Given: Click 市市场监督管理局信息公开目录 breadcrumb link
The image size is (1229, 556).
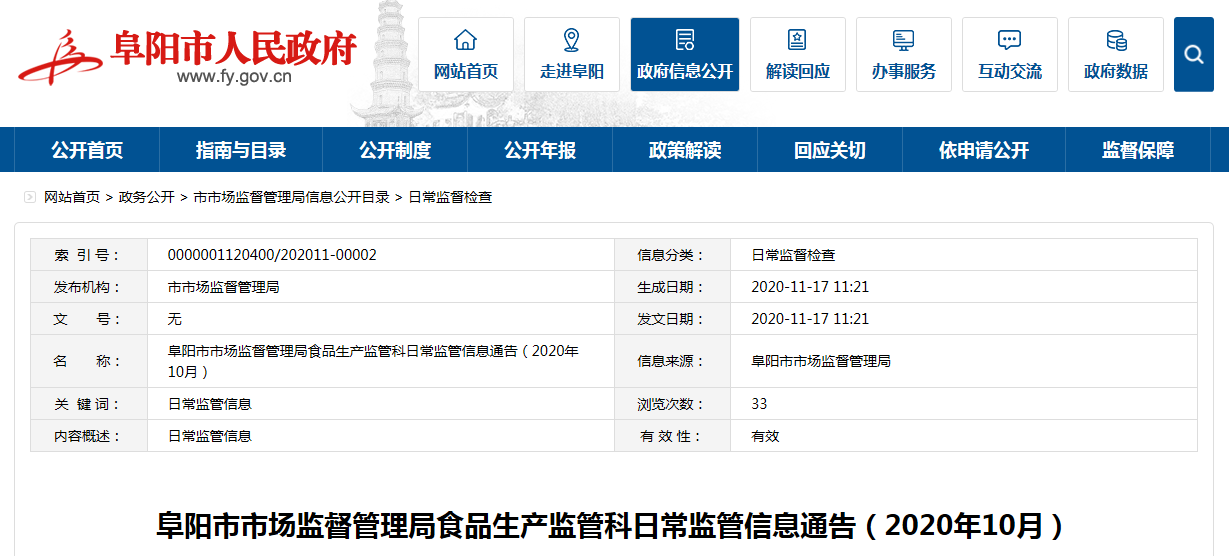Looking at the screenshot, I should [x=291, y=197].
